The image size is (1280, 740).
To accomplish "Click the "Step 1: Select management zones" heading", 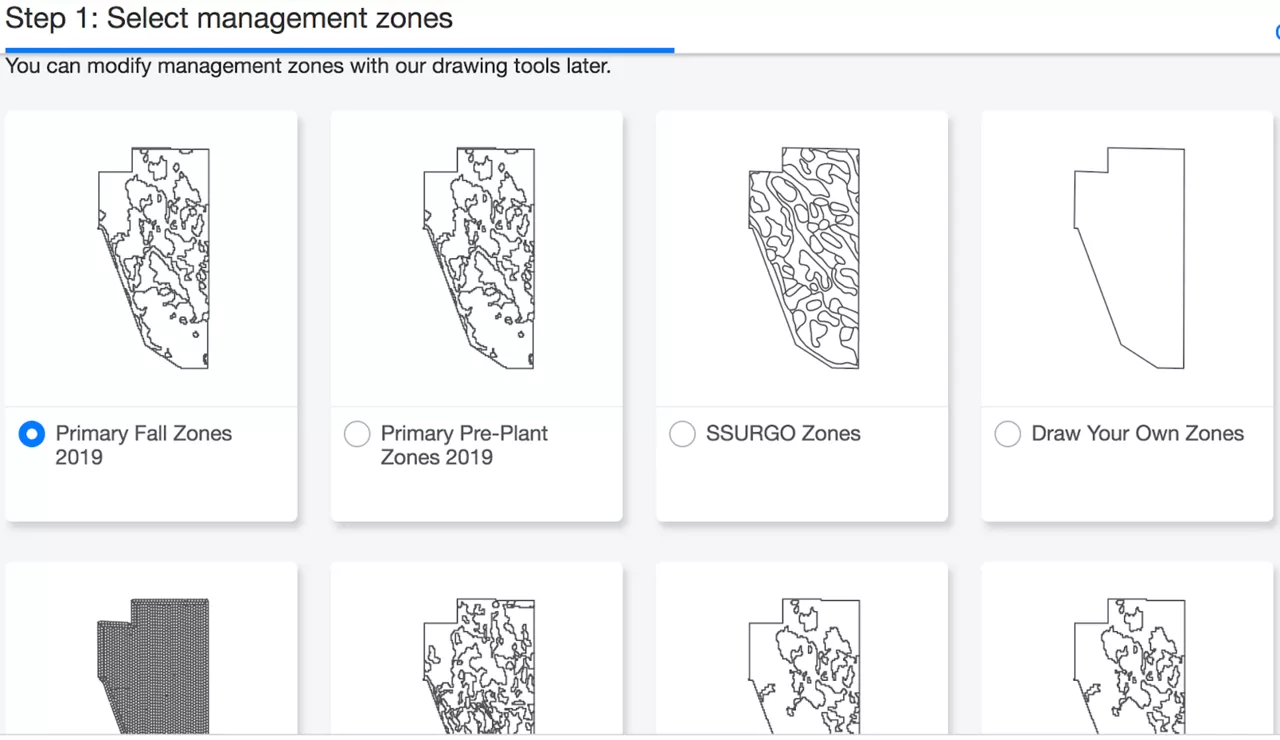I will [229, 18].
